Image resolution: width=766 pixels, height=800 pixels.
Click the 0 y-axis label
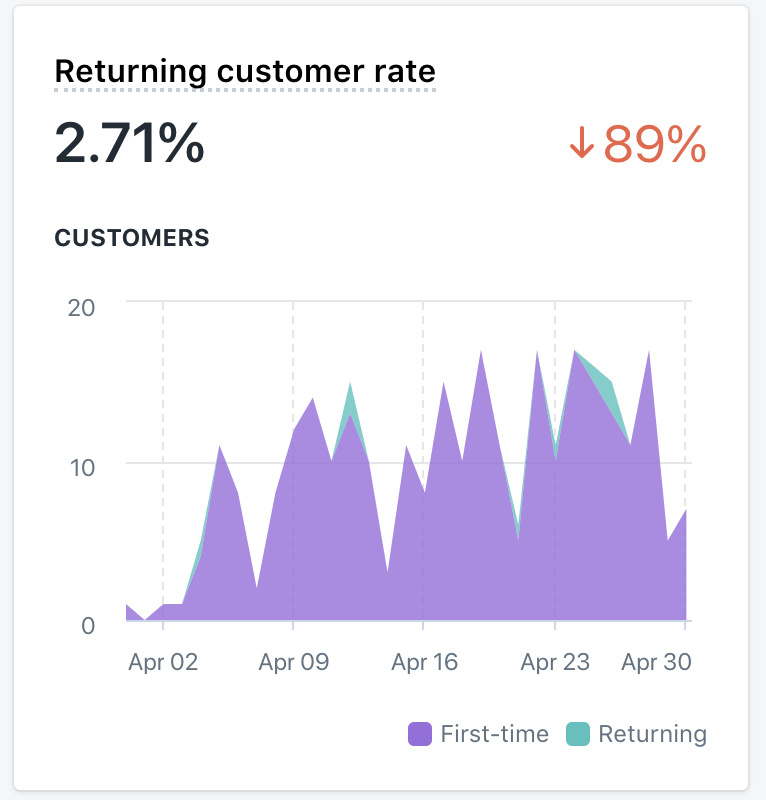[87, 626]
